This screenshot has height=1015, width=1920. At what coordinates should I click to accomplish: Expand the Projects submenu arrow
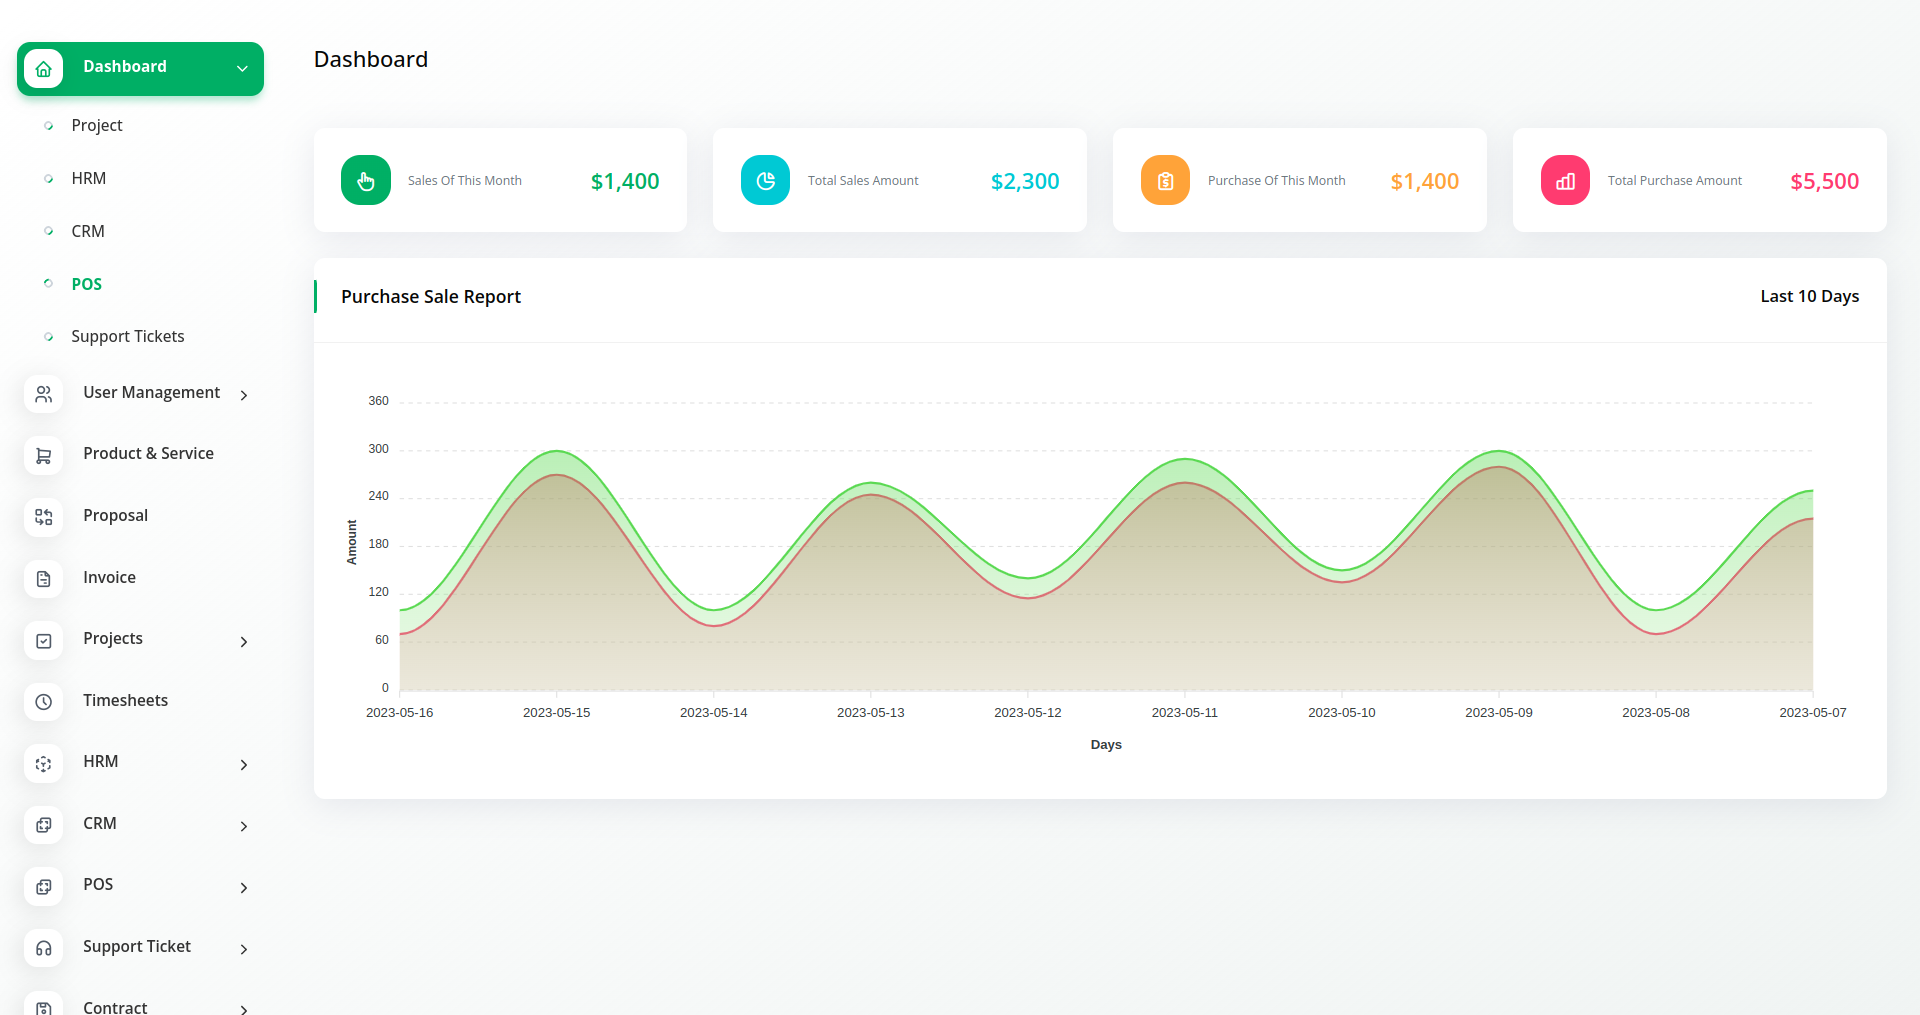[x=244, y=642]
